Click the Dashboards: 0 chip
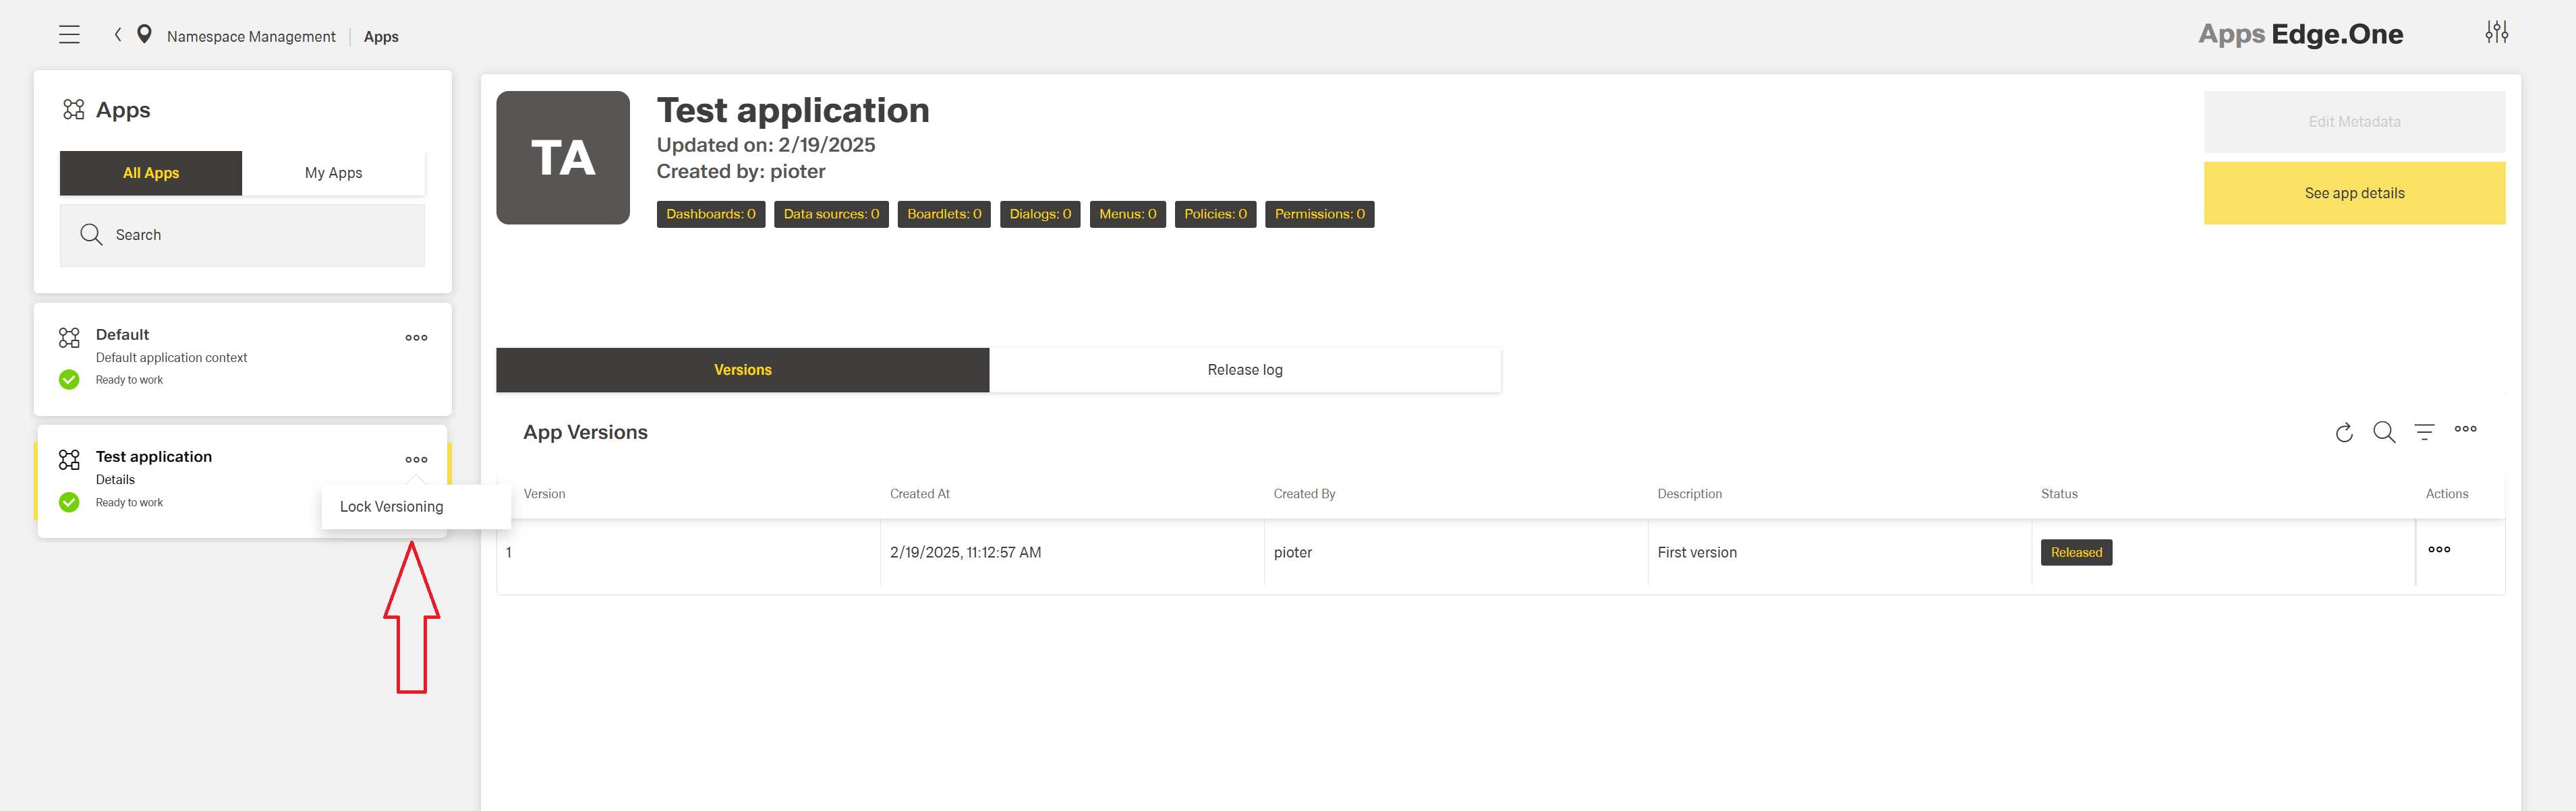 point(710,213)
